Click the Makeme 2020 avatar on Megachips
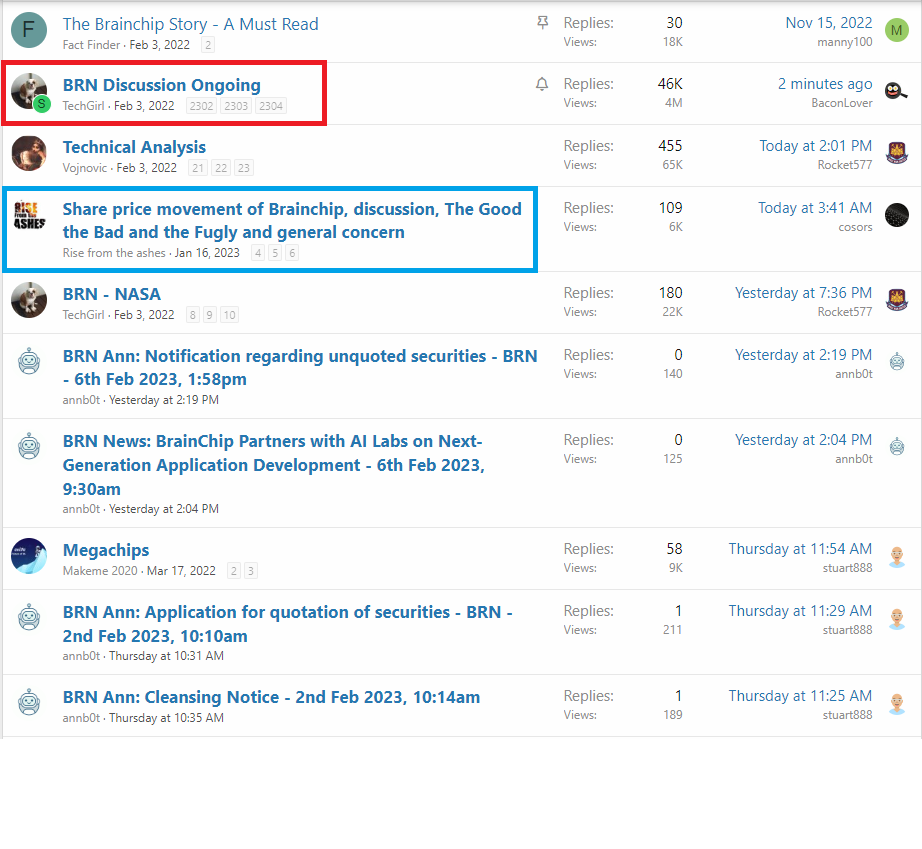The width and height of the screenshot is (922, 849). pyautogui.click(x=29, y=556)
